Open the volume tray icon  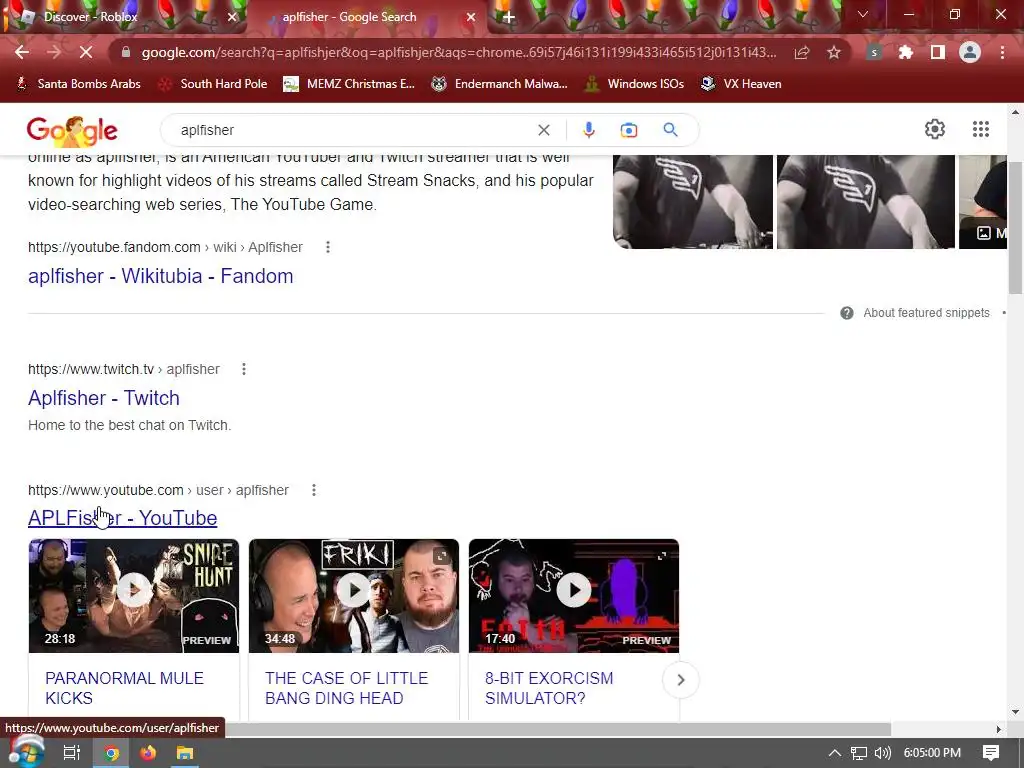(x=882, y=753)
